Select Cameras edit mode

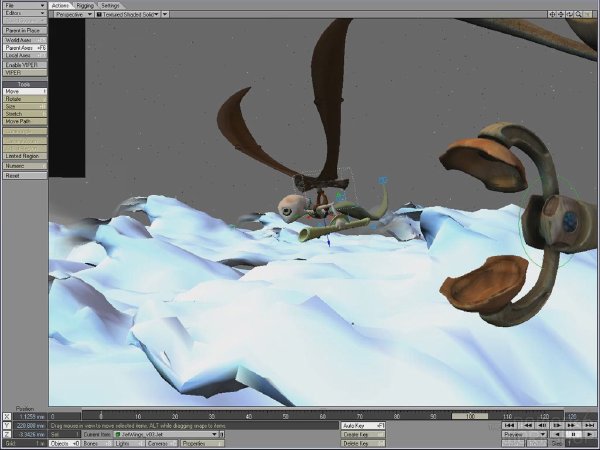coord(161,443)
